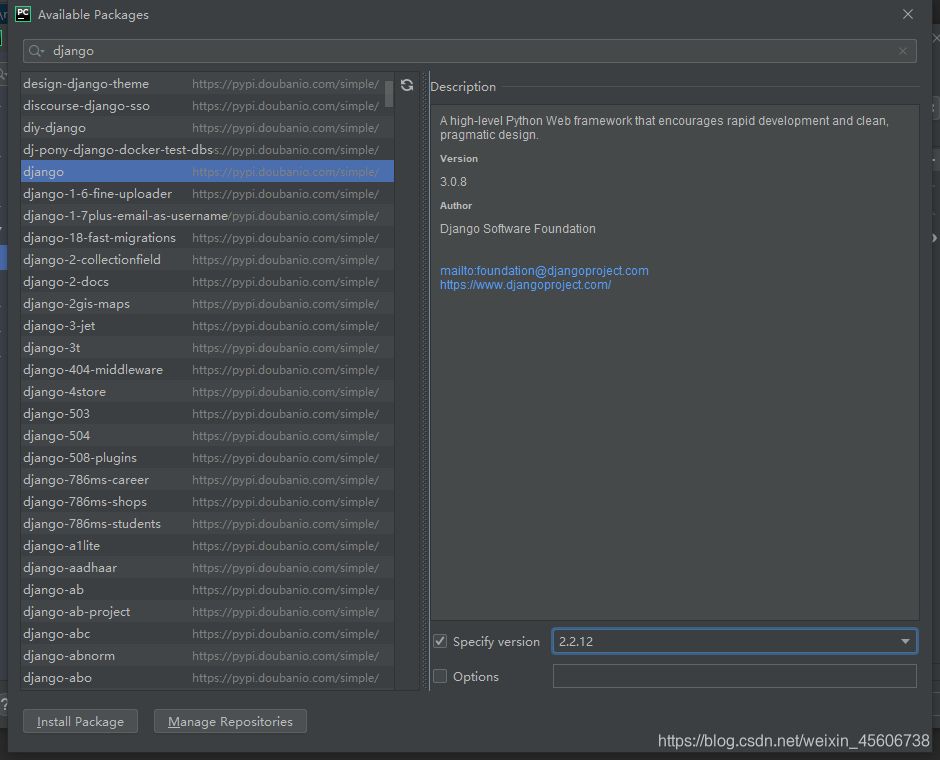The width and height of the screenshot is (940, 760).
Task: Select django-404-middleware package
Action: click(x=207, y=370)
